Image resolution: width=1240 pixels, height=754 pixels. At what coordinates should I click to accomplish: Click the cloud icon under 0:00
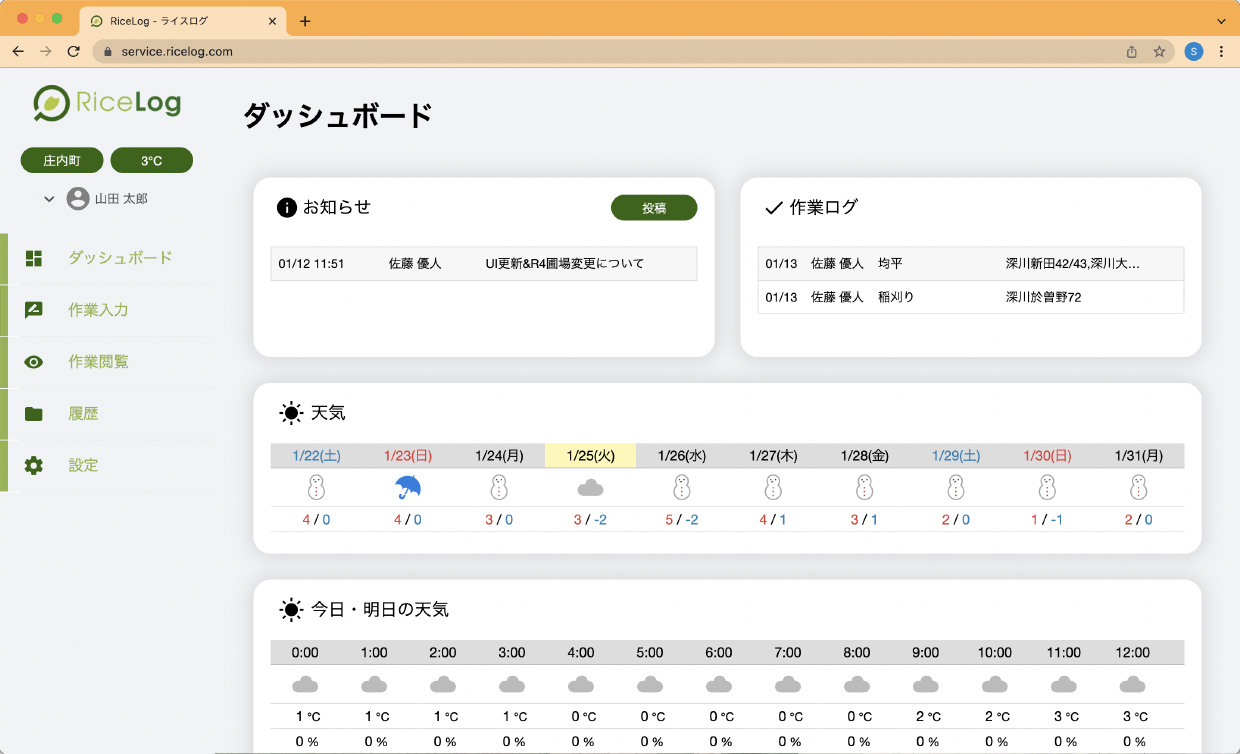[x=305, y=685]
